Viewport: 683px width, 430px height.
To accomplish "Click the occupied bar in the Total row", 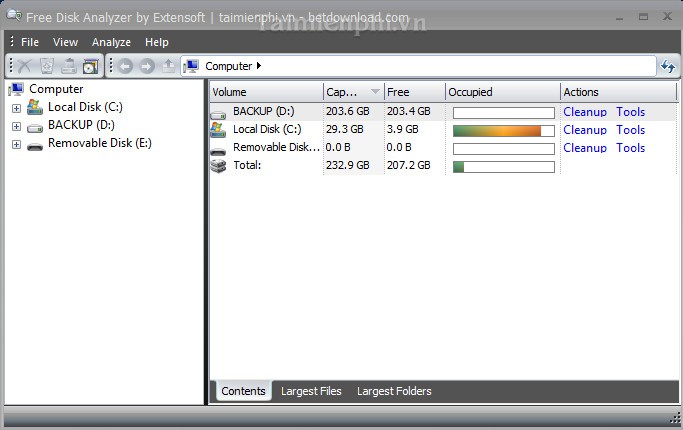I will point(504,167).
